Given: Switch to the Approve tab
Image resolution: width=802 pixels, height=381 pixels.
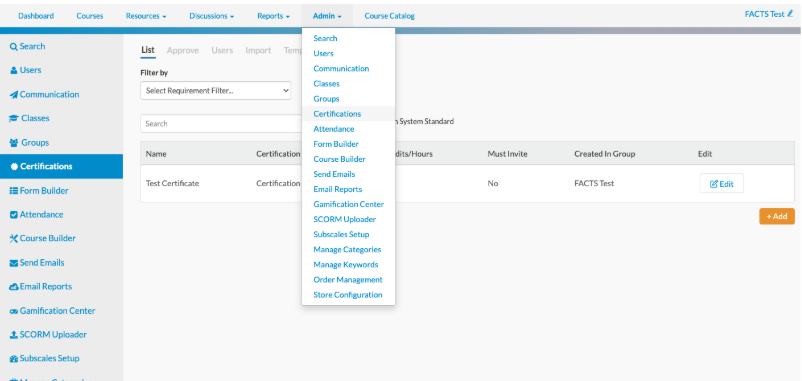Looking at the screenshot, I should pyautogui.click(x=183, y=51).
